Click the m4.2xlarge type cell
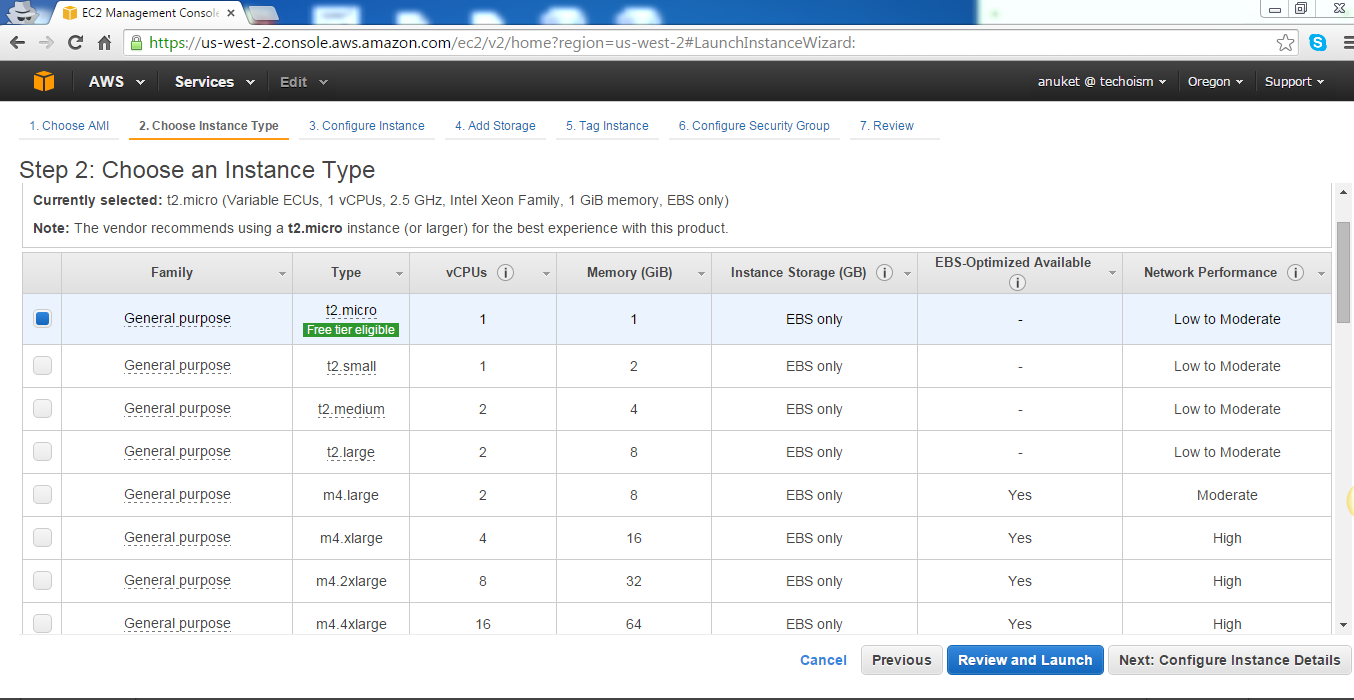1354x700 pixels. pos(351,581)
